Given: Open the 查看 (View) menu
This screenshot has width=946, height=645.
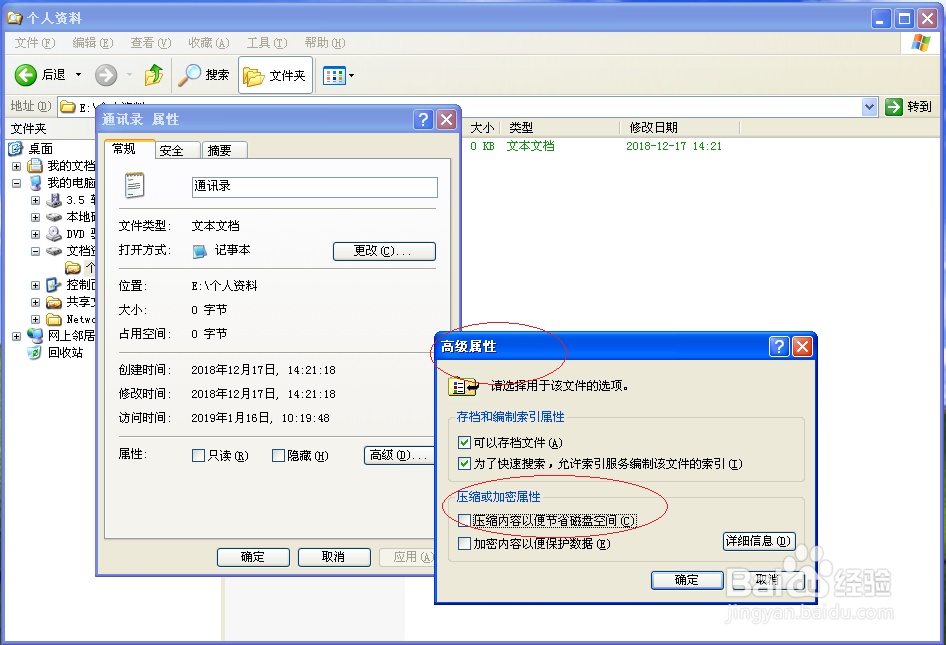Looking at the screenshot, I should tap(150, 43).
